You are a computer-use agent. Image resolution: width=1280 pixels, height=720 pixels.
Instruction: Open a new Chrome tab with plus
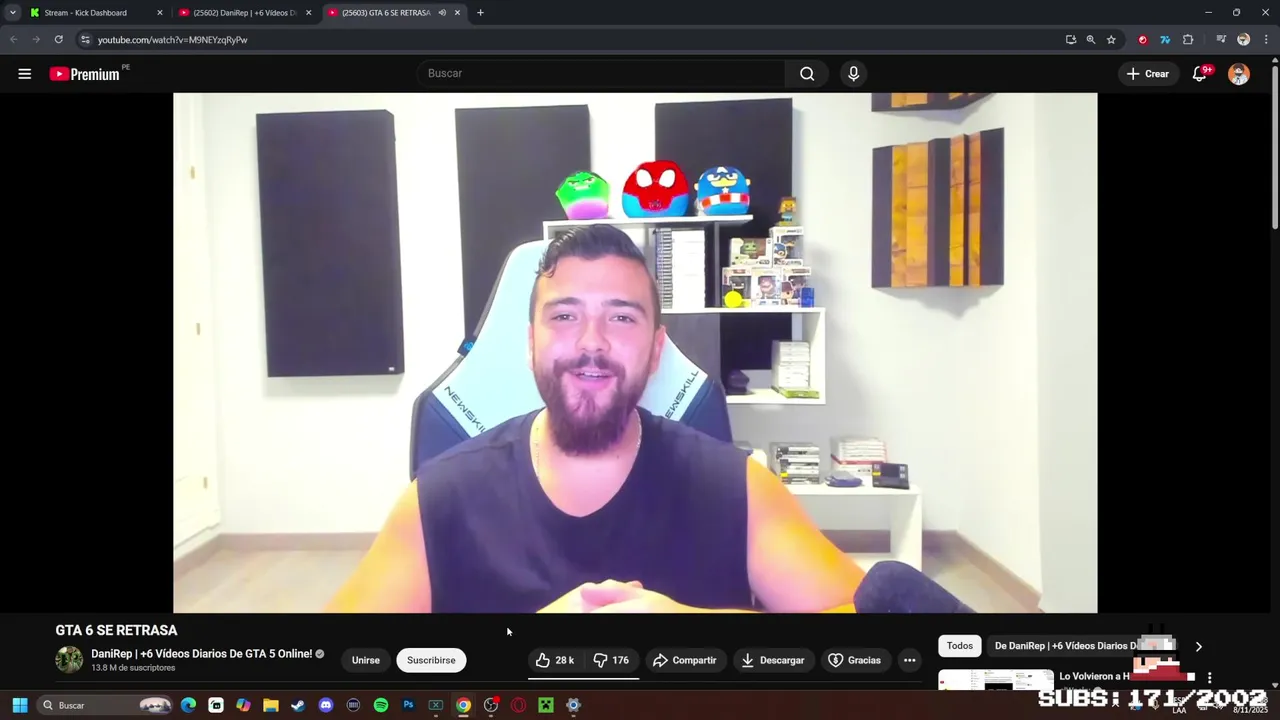coord(480,13)
